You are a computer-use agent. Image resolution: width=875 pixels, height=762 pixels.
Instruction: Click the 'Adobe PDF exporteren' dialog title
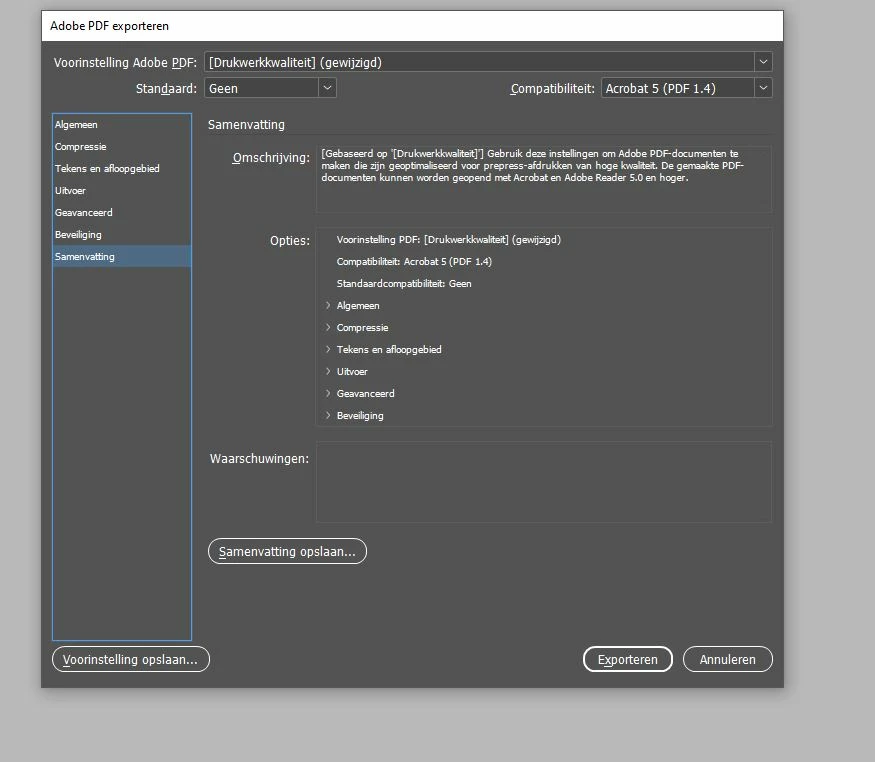109,26
